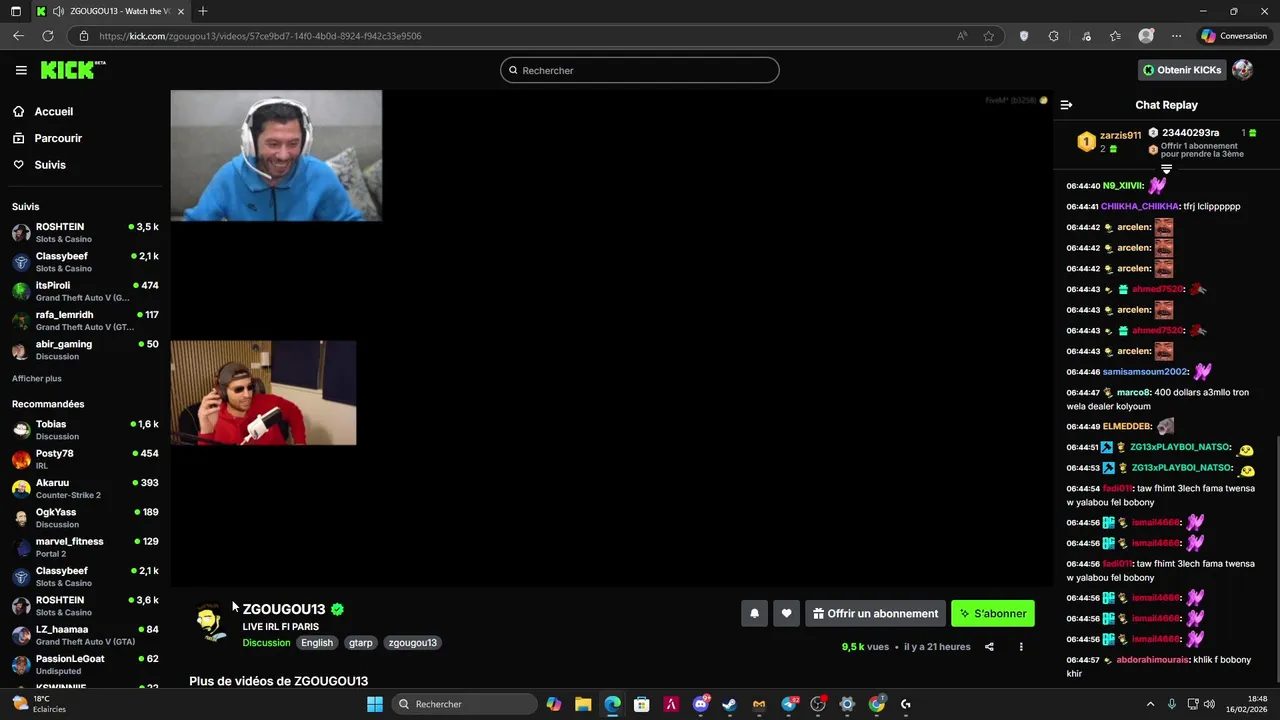
Task: Open taskbar weather widget
Action: 38,704
